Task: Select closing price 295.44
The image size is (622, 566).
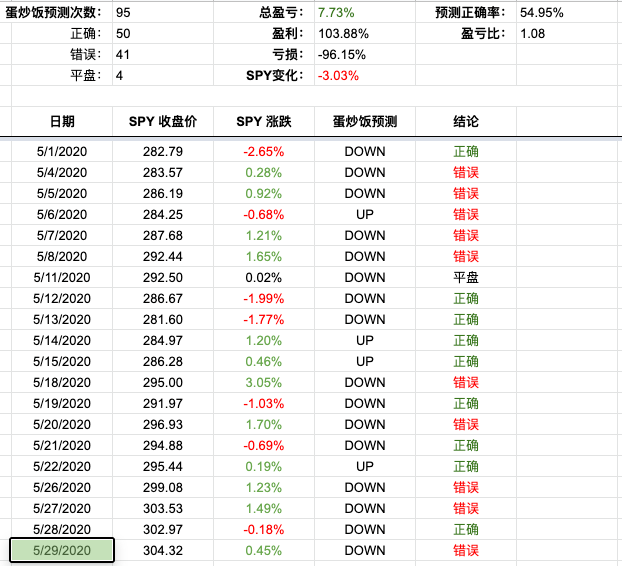Action: click(163, 467)
